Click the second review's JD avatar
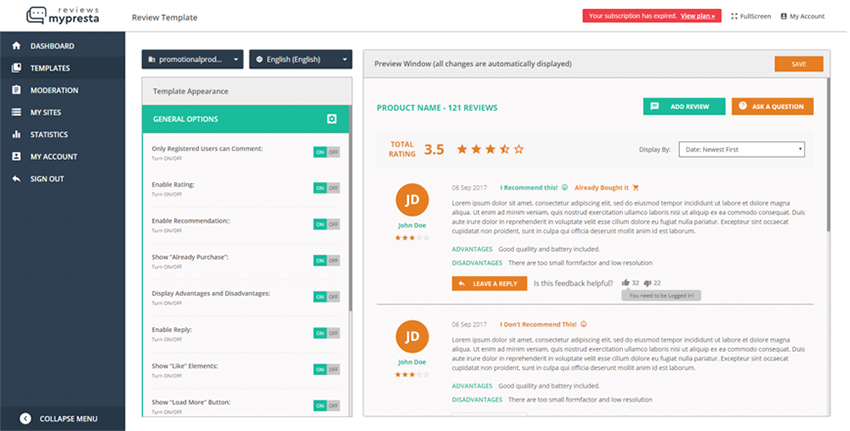The height and width of the screenshot is (431, 850). click(412, 336)
